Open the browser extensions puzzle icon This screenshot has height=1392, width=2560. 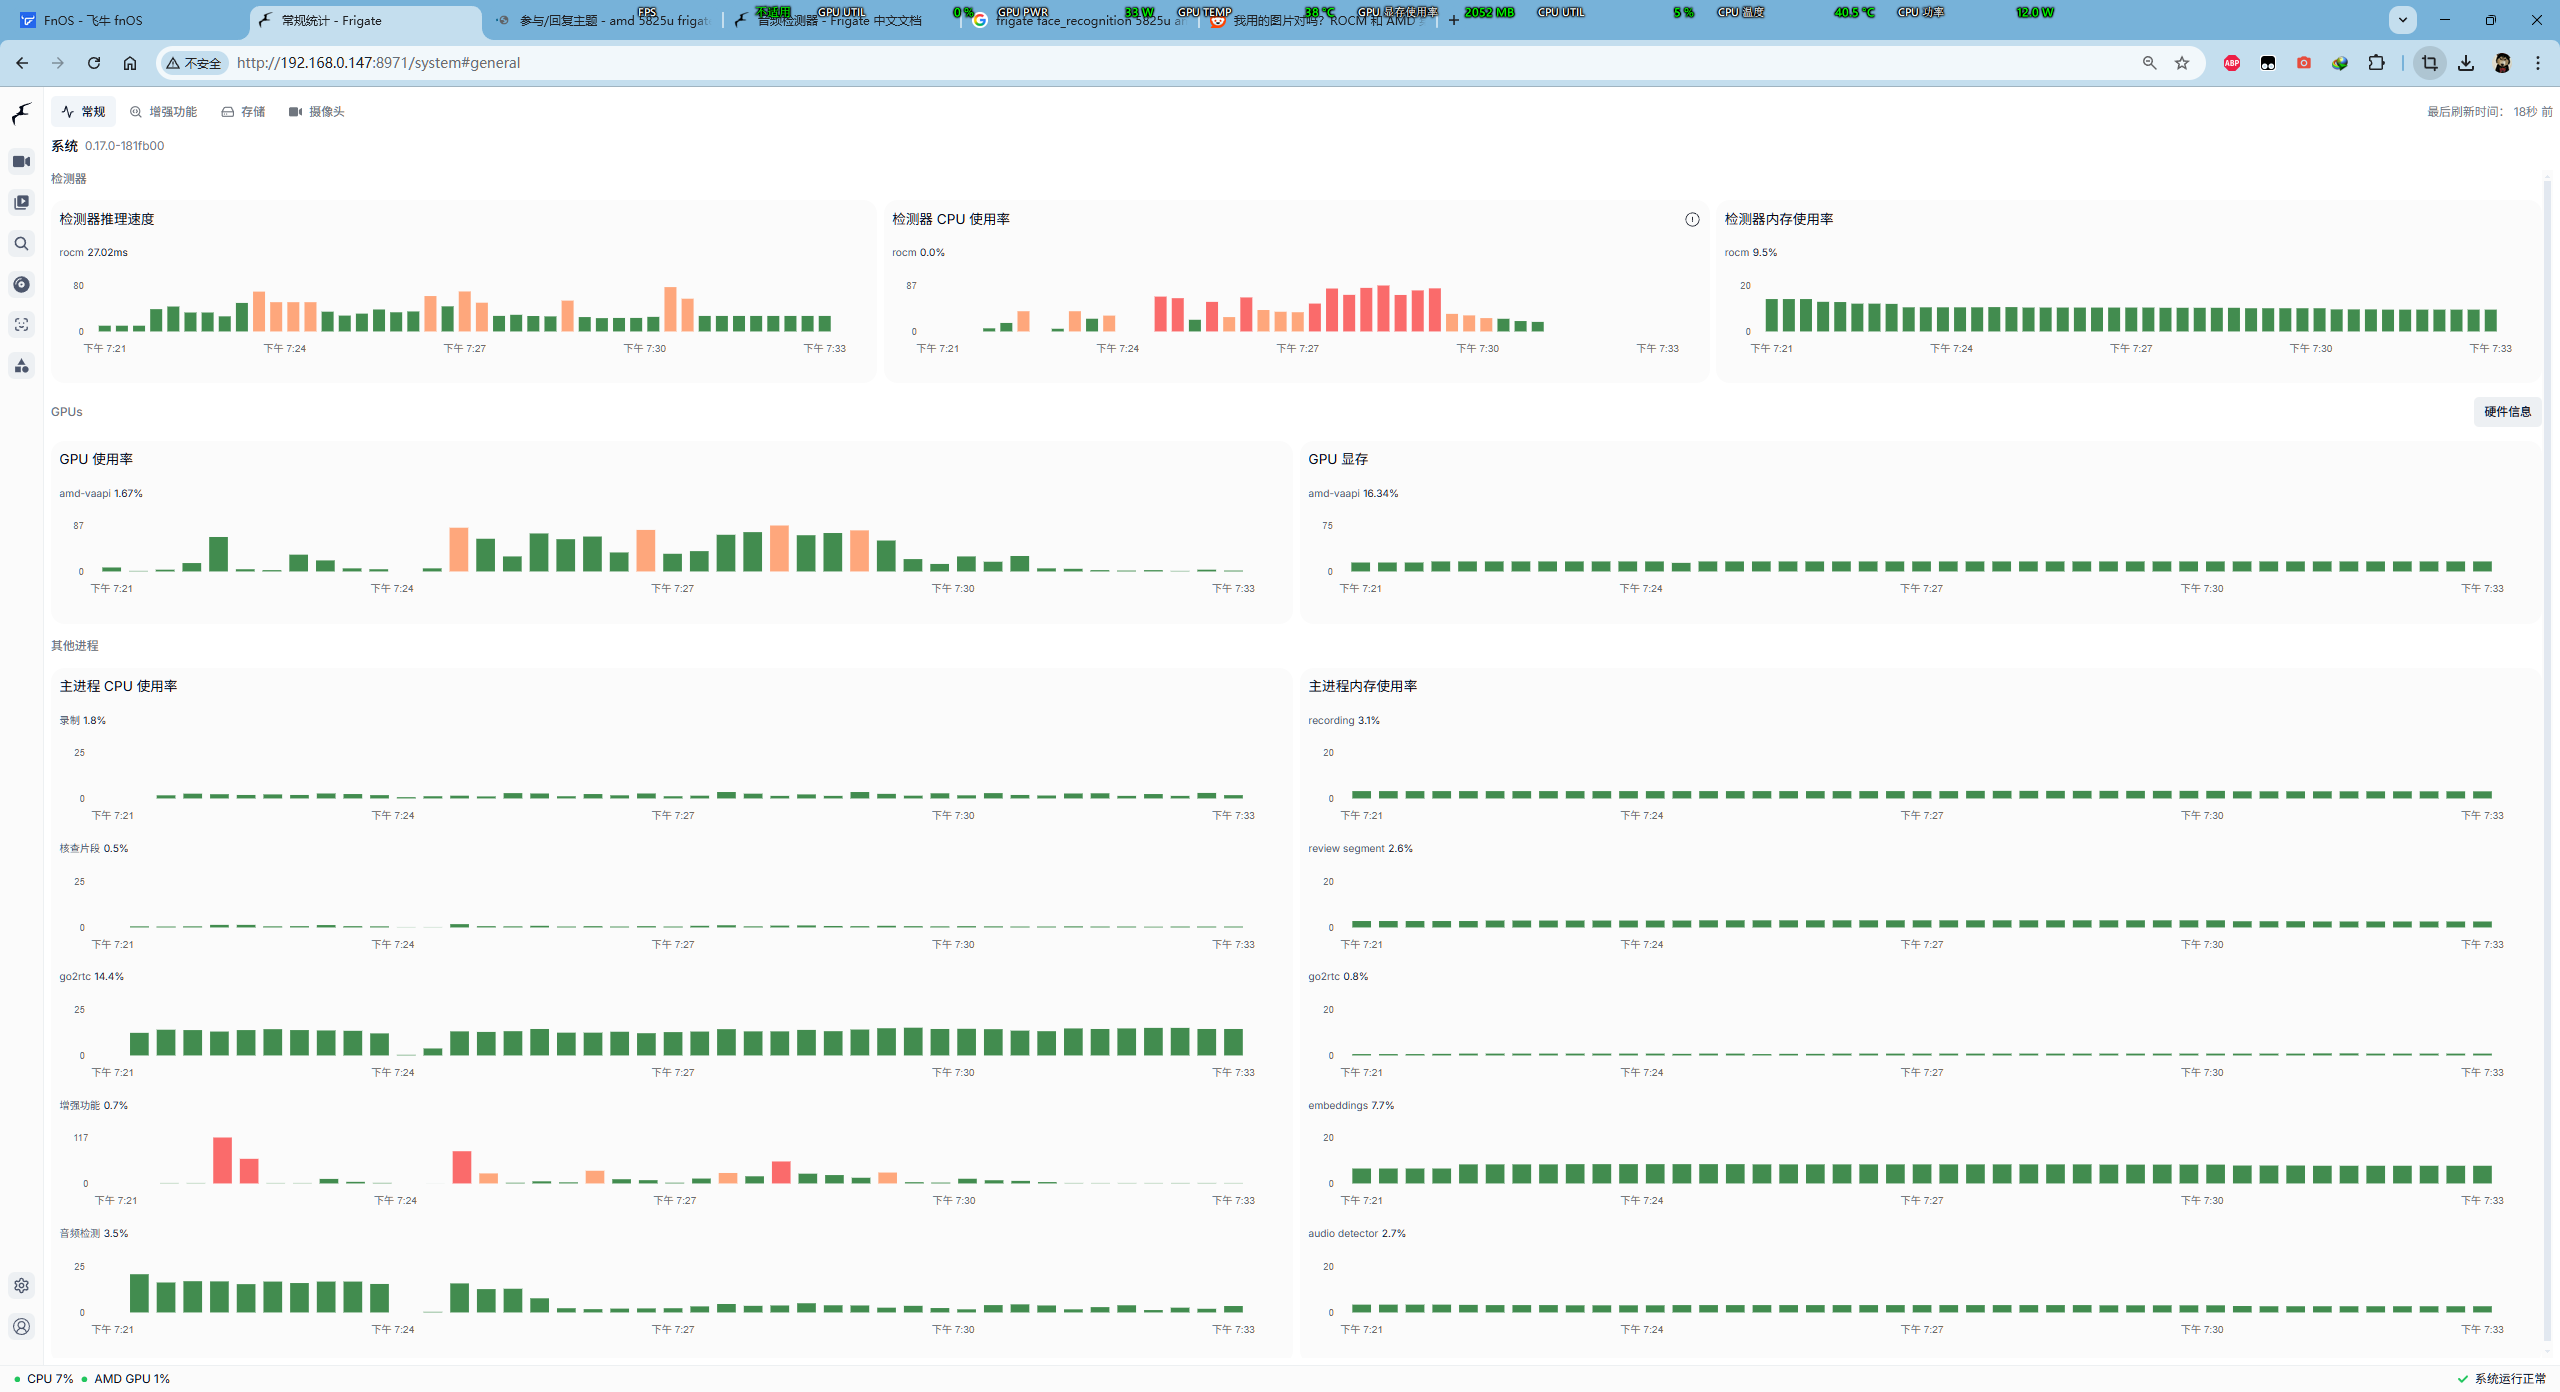[2376, 63]
